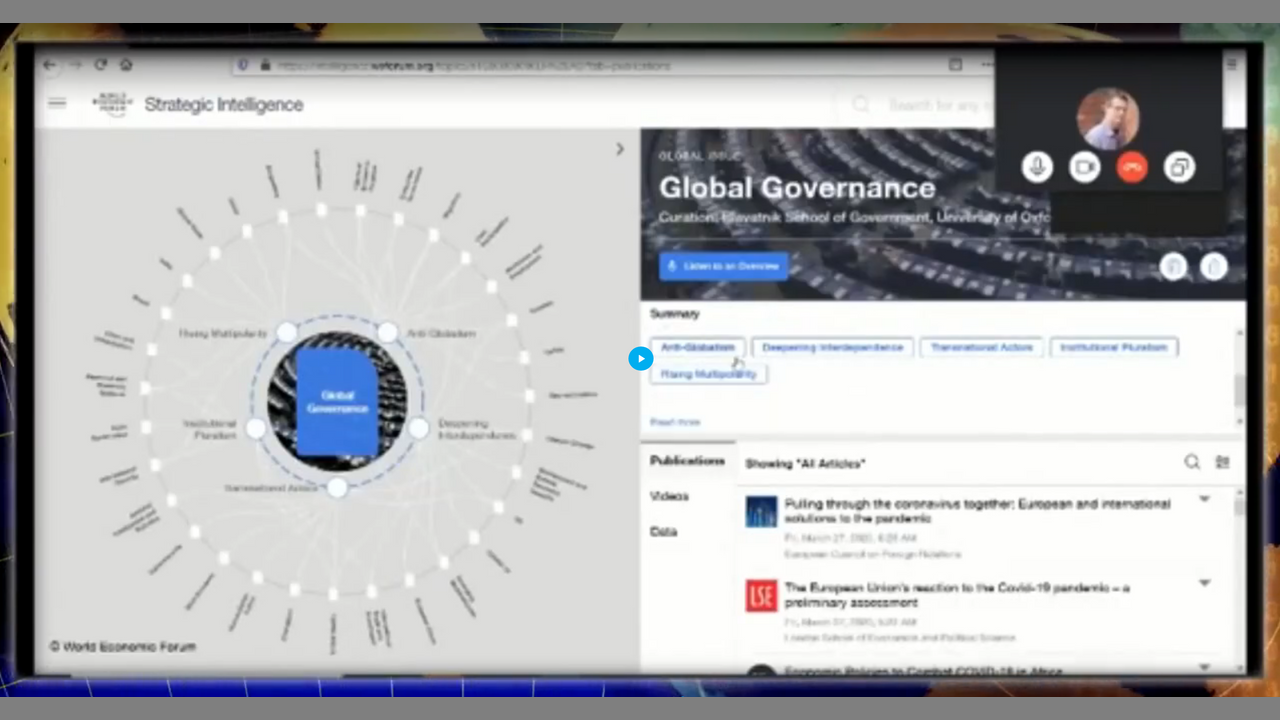Viewport: 1280px width, 720px height.
Task: Open the article filter settings icon
Action: click(1222, 462)
